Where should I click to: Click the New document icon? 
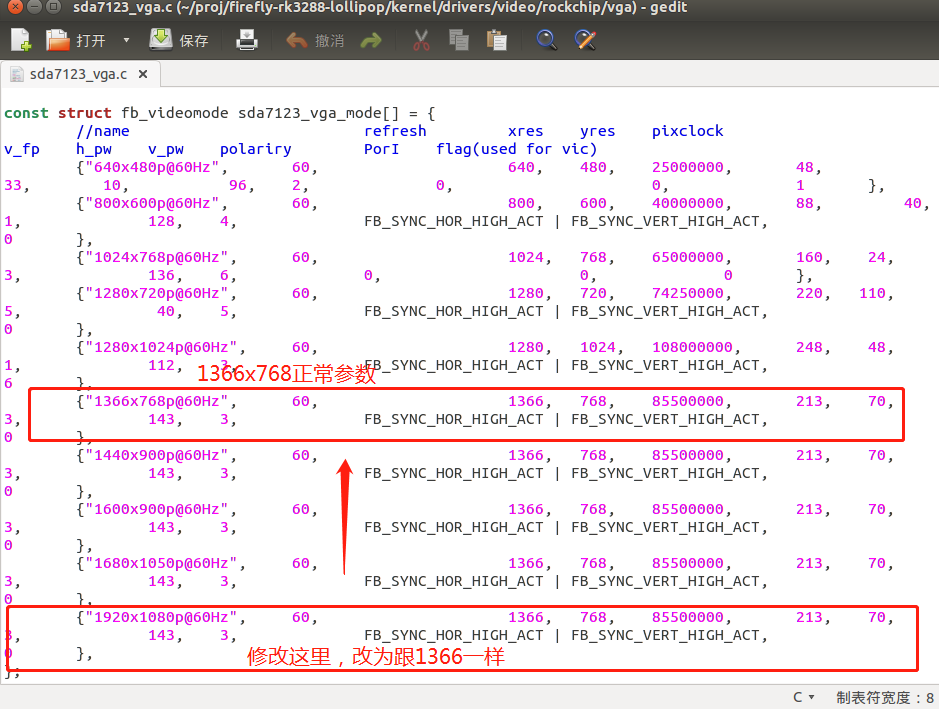coord(21,40)
